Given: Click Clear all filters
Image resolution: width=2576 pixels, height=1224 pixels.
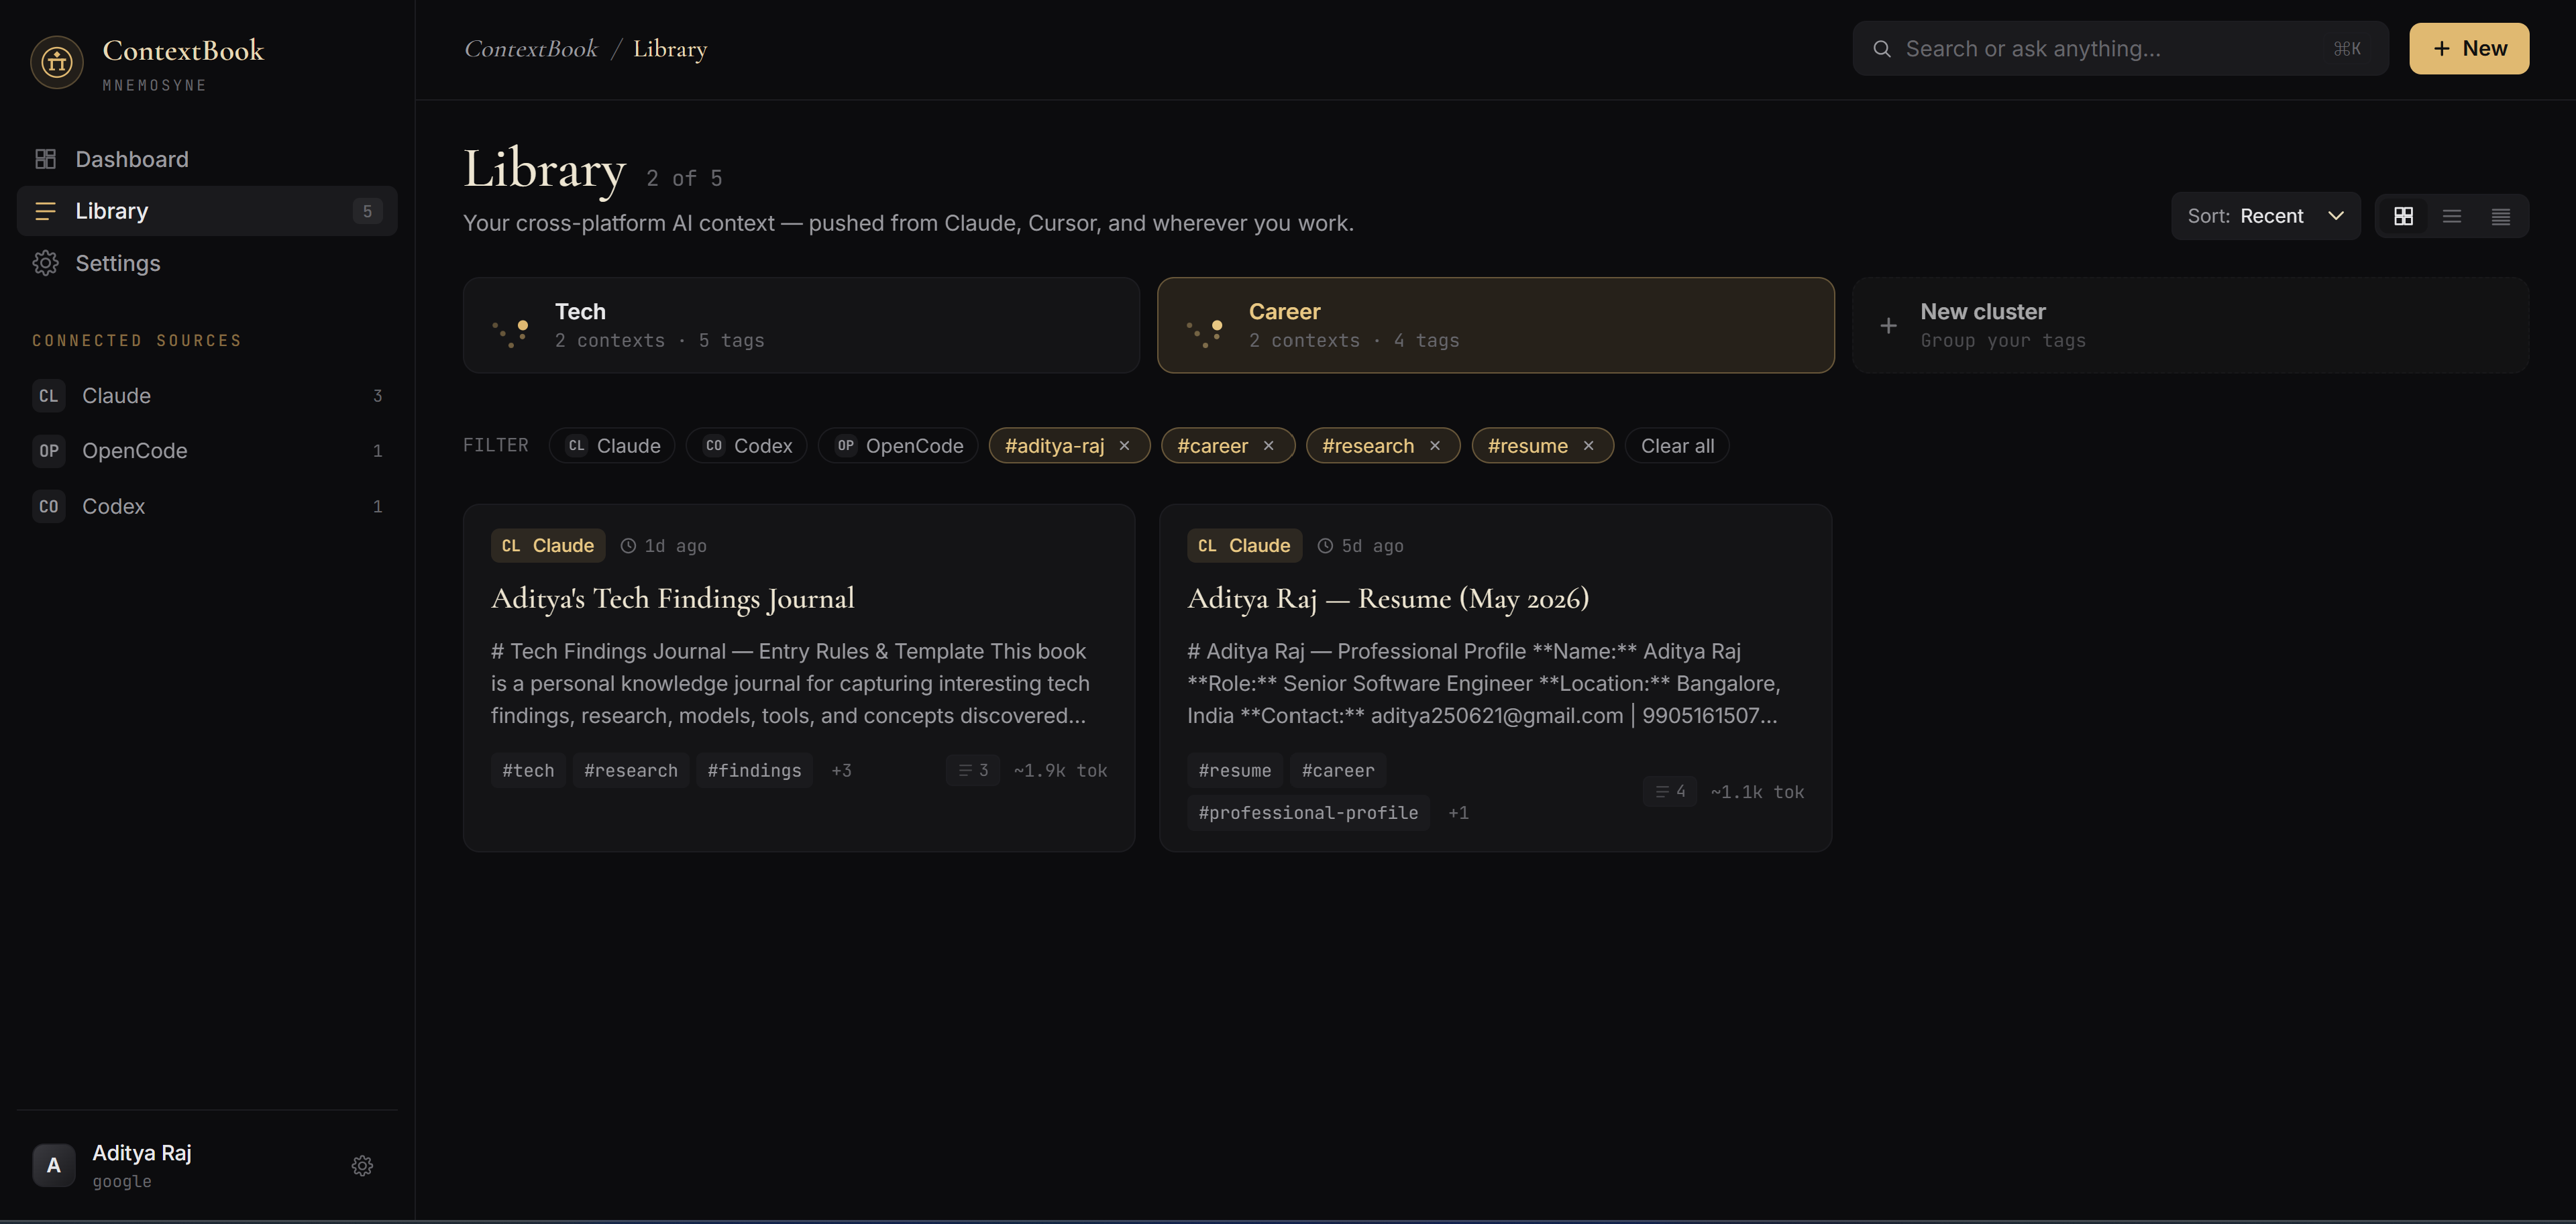Looking at the screenshot, I should [1677, 446].
